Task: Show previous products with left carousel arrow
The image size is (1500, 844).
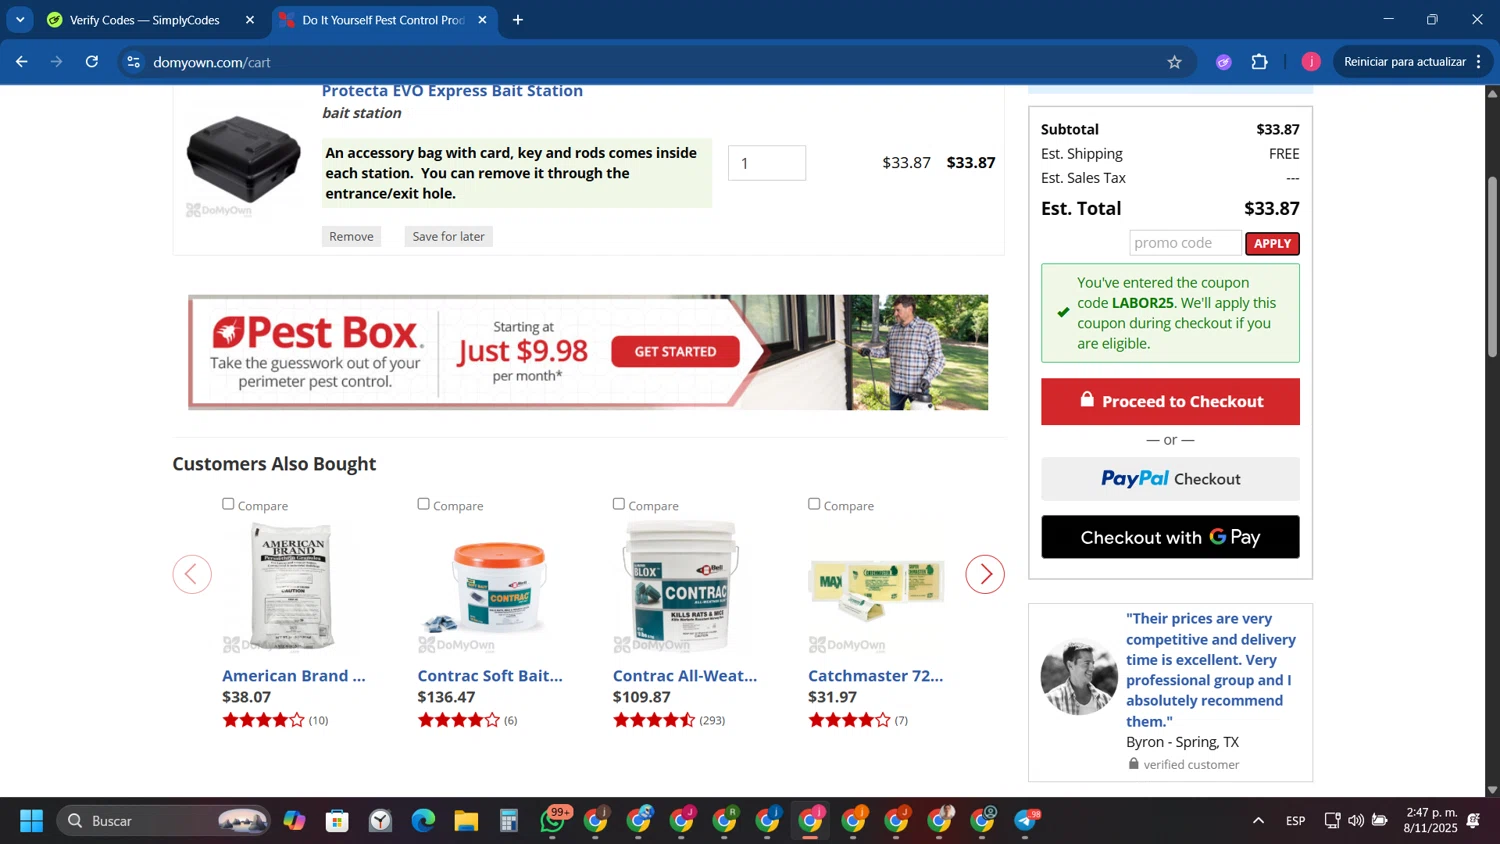Action: click(x=192, y=574)
